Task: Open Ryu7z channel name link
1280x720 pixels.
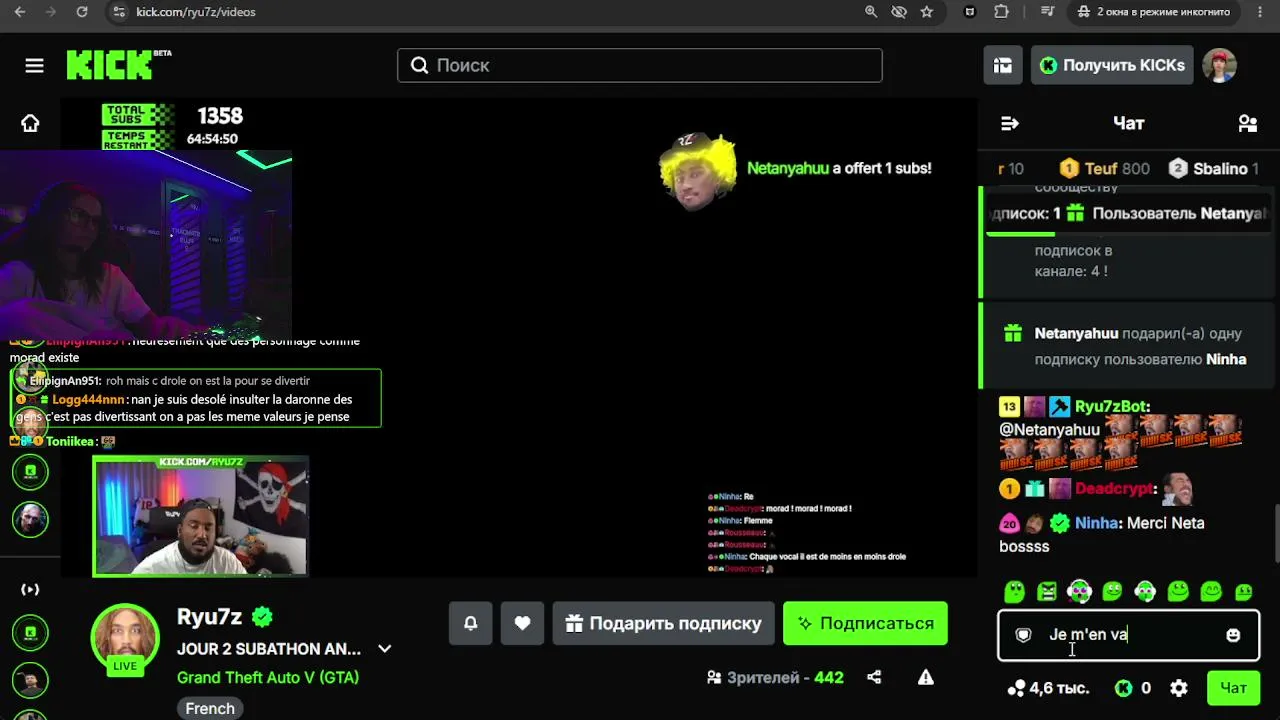Action: pos(210,617)
